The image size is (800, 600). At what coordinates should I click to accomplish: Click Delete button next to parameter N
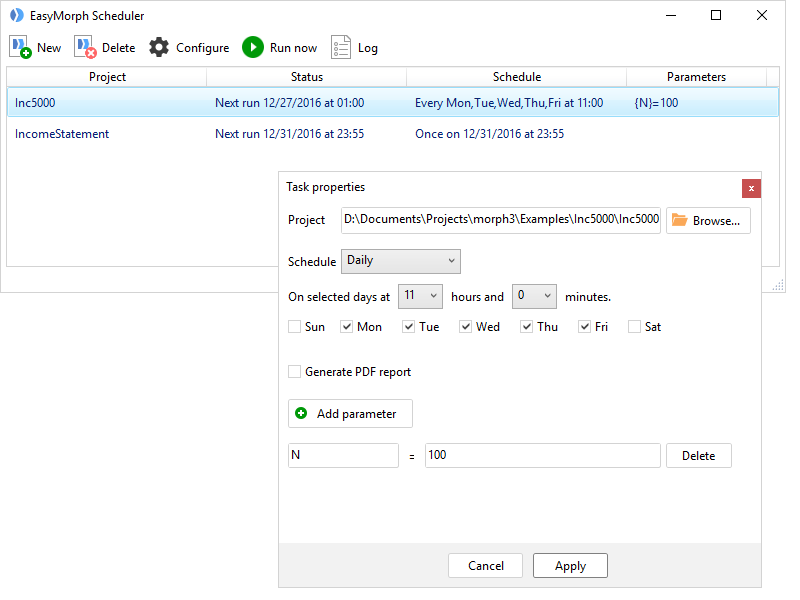[x=698, y=455]
